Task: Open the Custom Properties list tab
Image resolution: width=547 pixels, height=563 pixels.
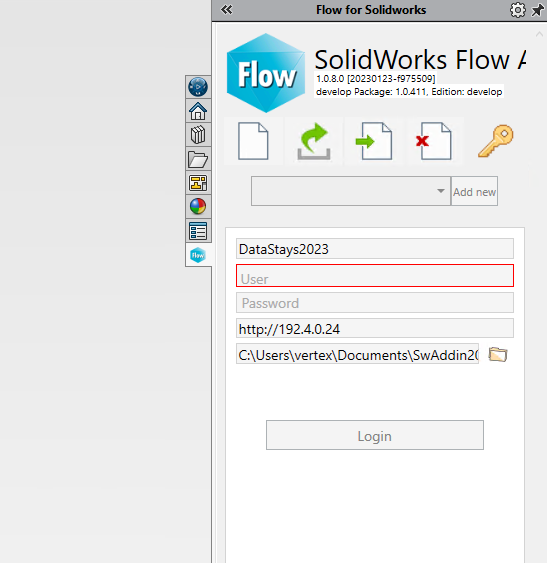Action: (x=198, y=231)
